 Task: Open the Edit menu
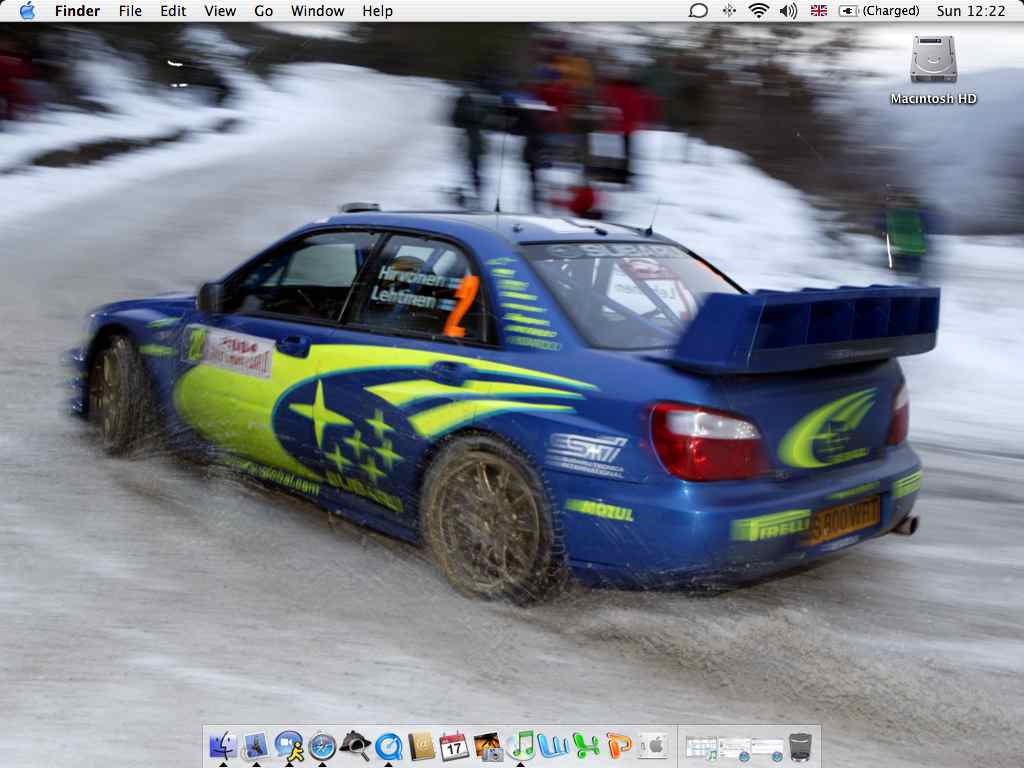[x=173, y=11]
